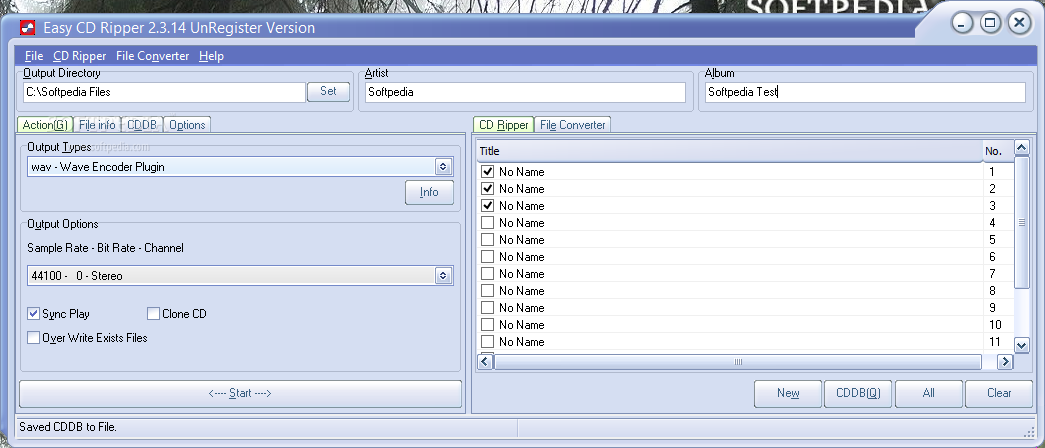Select the CD Ripper panel tab
Image resolution: width=1045 pixels, height=448 pixels.
point(503,125)
